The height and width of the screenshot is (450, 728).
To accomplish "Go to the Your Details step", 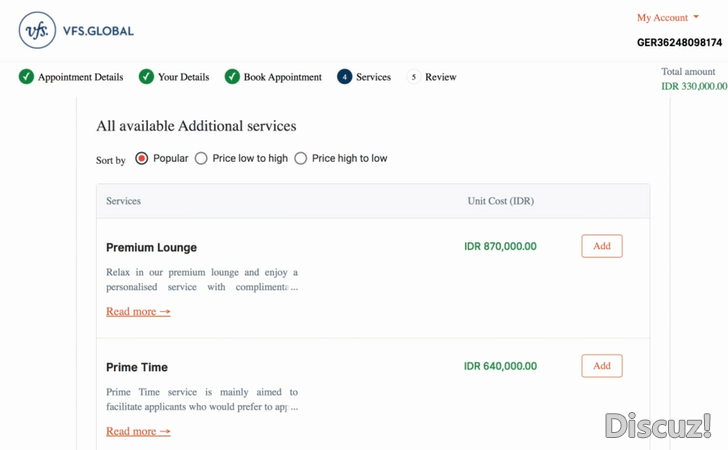I will coord(183,77).
